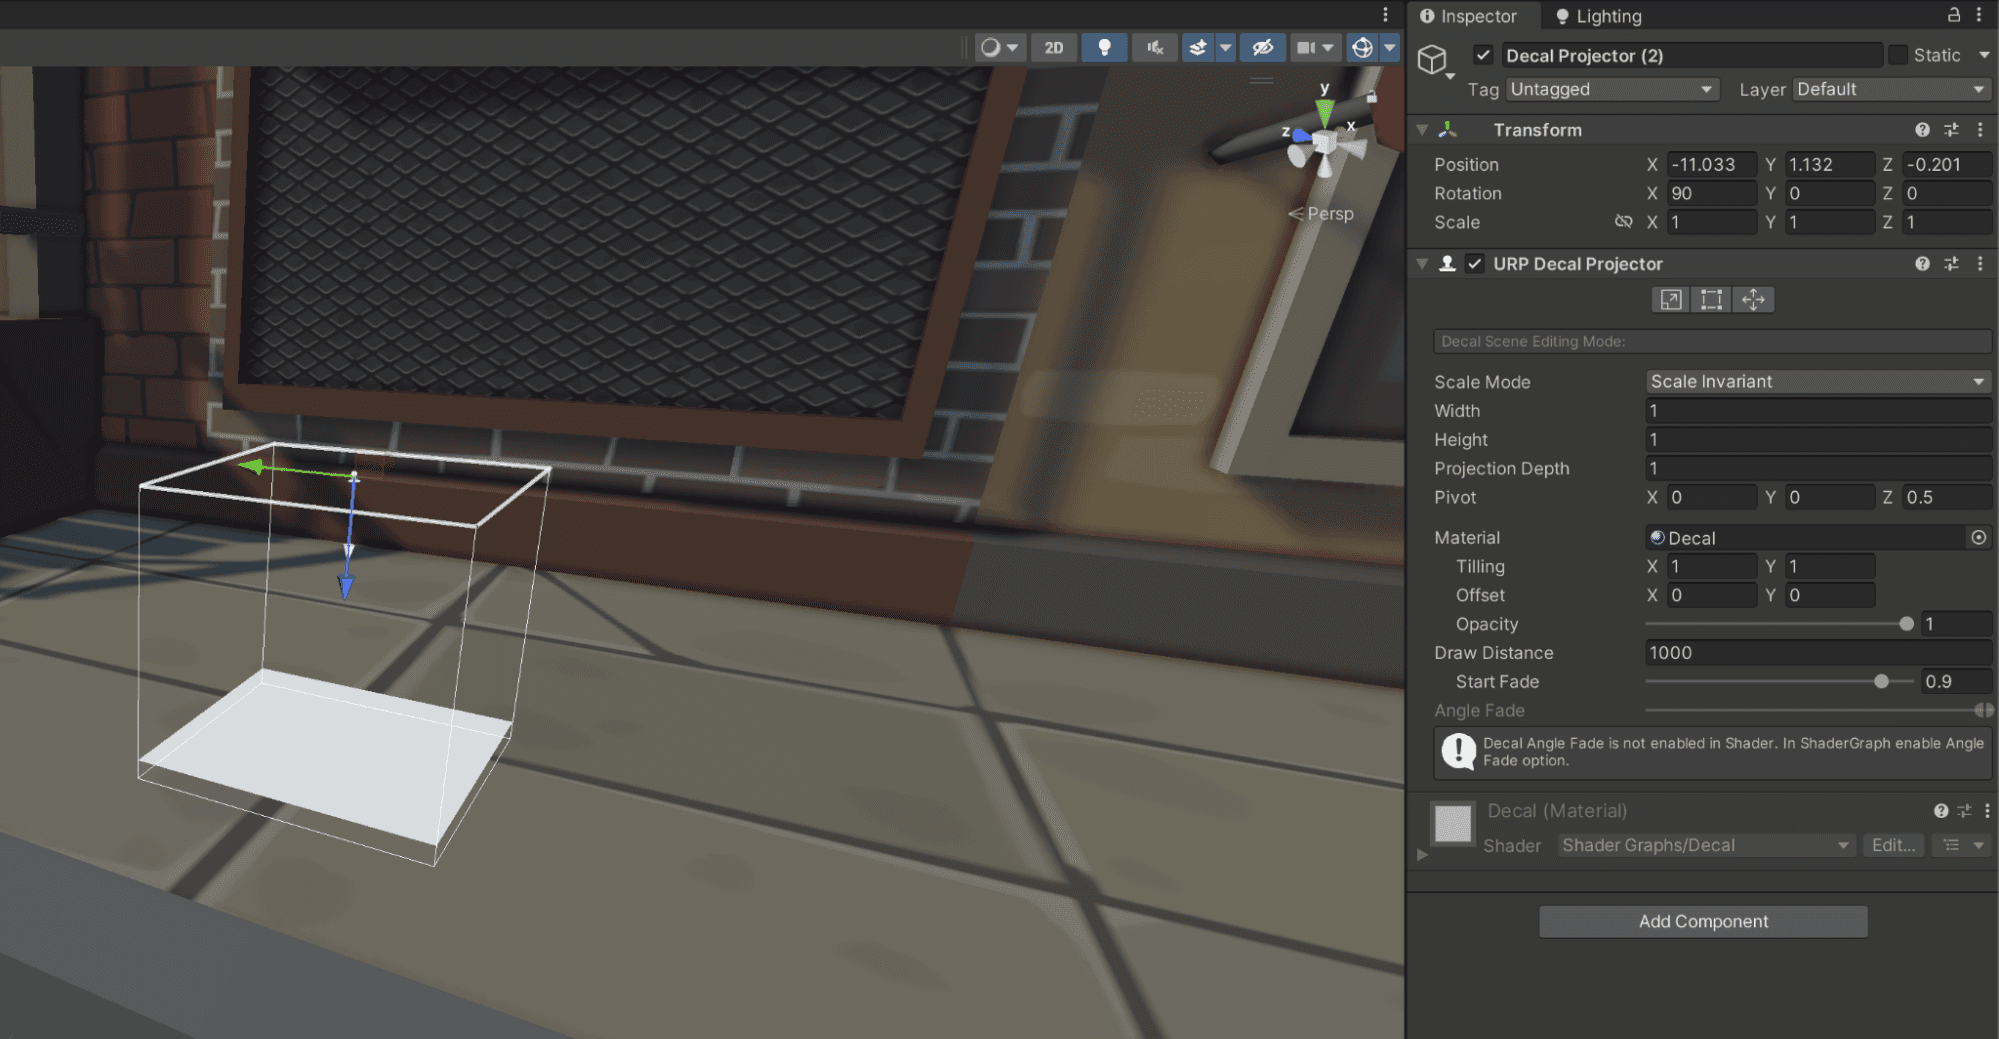Open the Layer dropdown showing Default

1891,89
